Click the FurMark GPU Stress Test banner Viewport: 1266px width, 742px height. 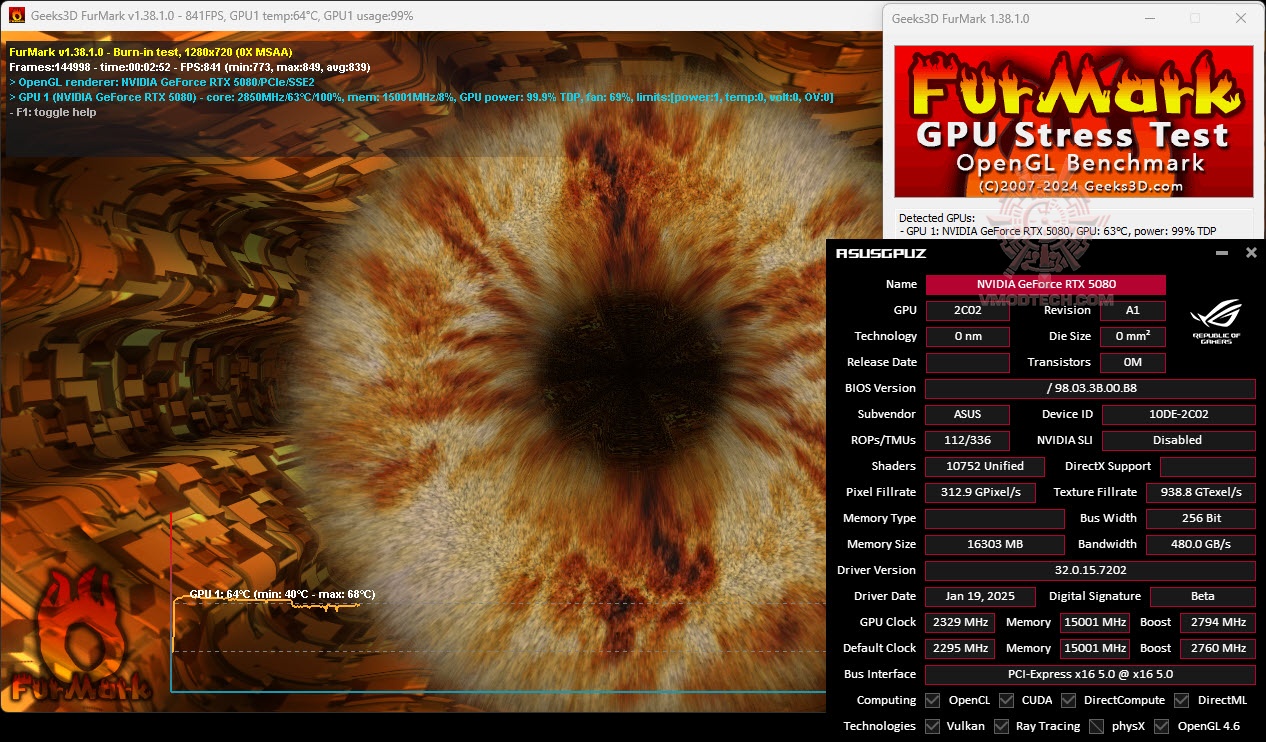1073,121
